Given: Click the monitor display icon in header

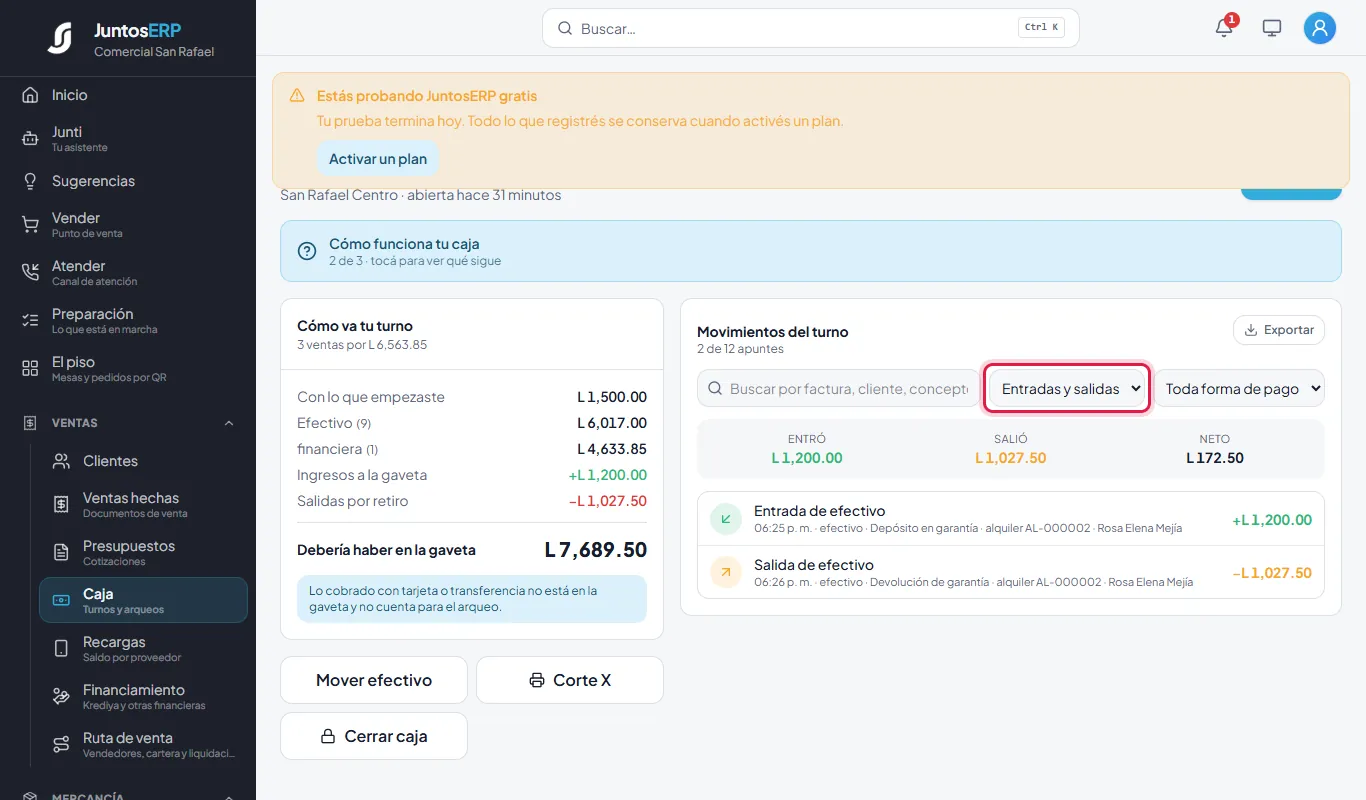Looking at the screenshot, I should click(1272, 28).
